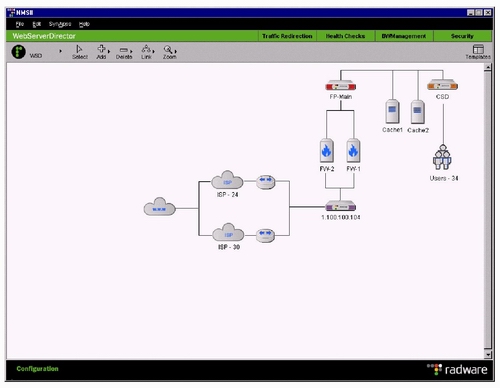Open the File menu
Viewport: 500px width, 388px height.
tap(20, 24)
